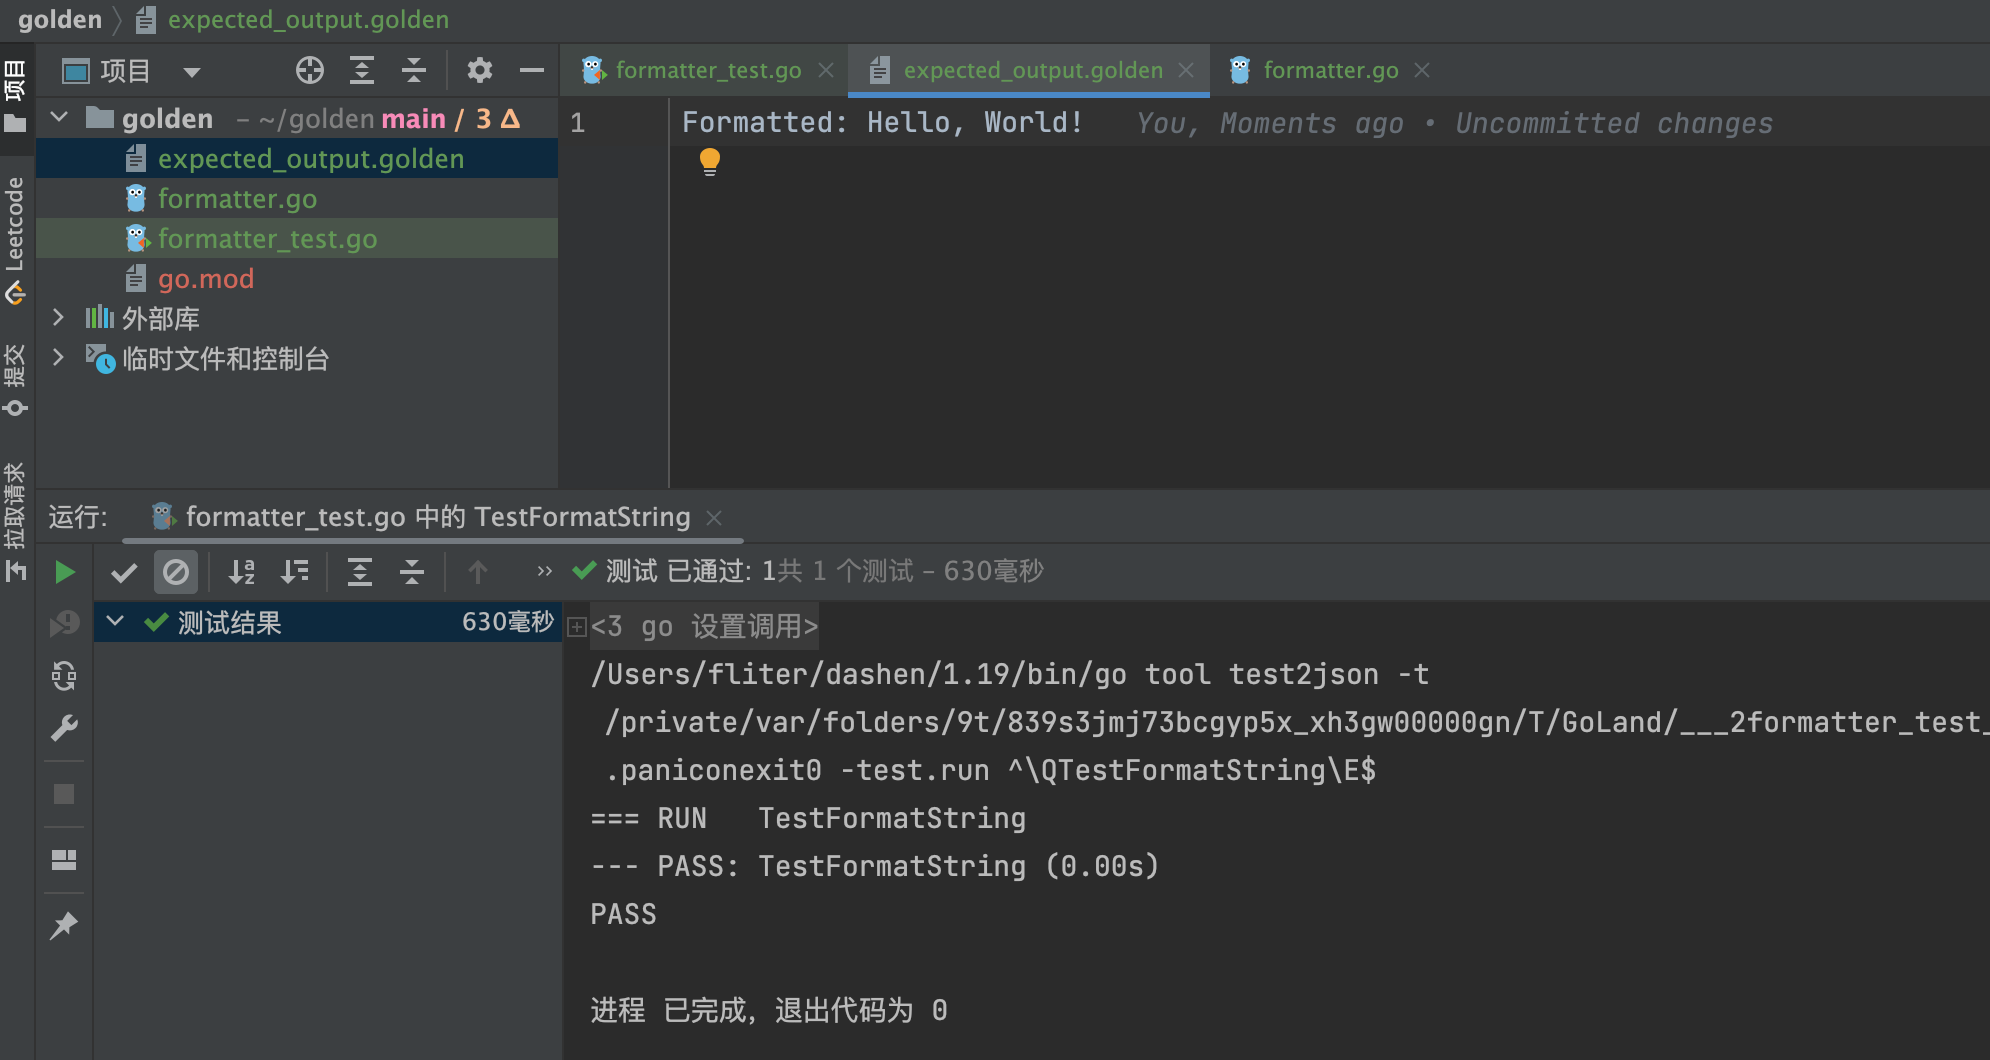Click the stop process square button
The width and height of the screenshot is (1990, 1060).
tap(64, 794)
